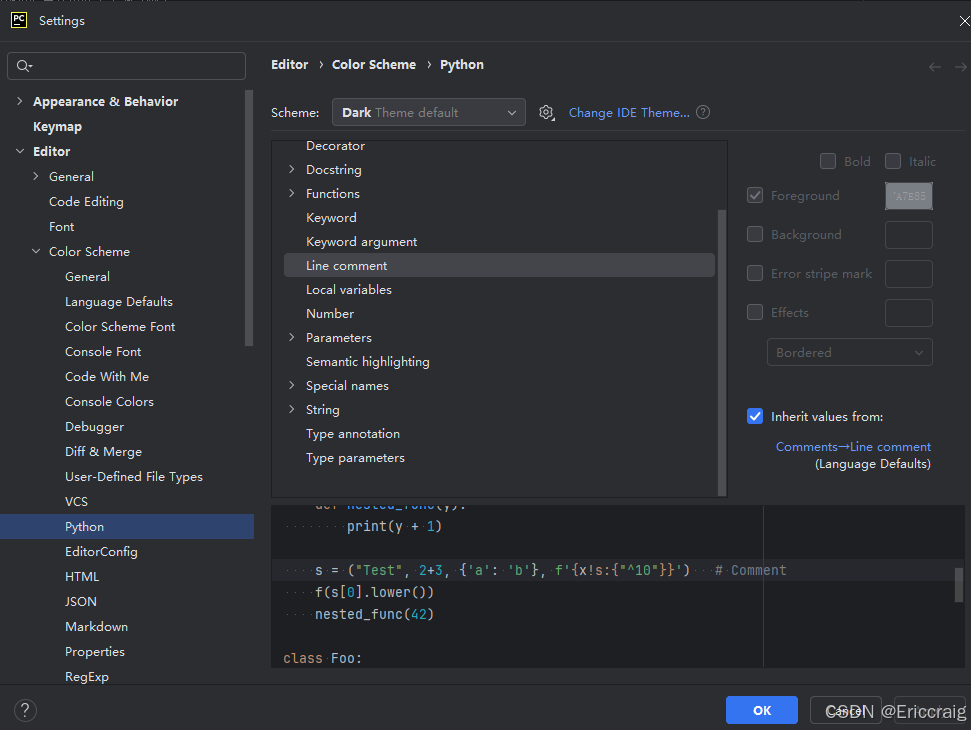The height and width of the screenshot is (730, 971).
Task: Follow the Comments→Line comment link
Action: [x=853, y=446]
